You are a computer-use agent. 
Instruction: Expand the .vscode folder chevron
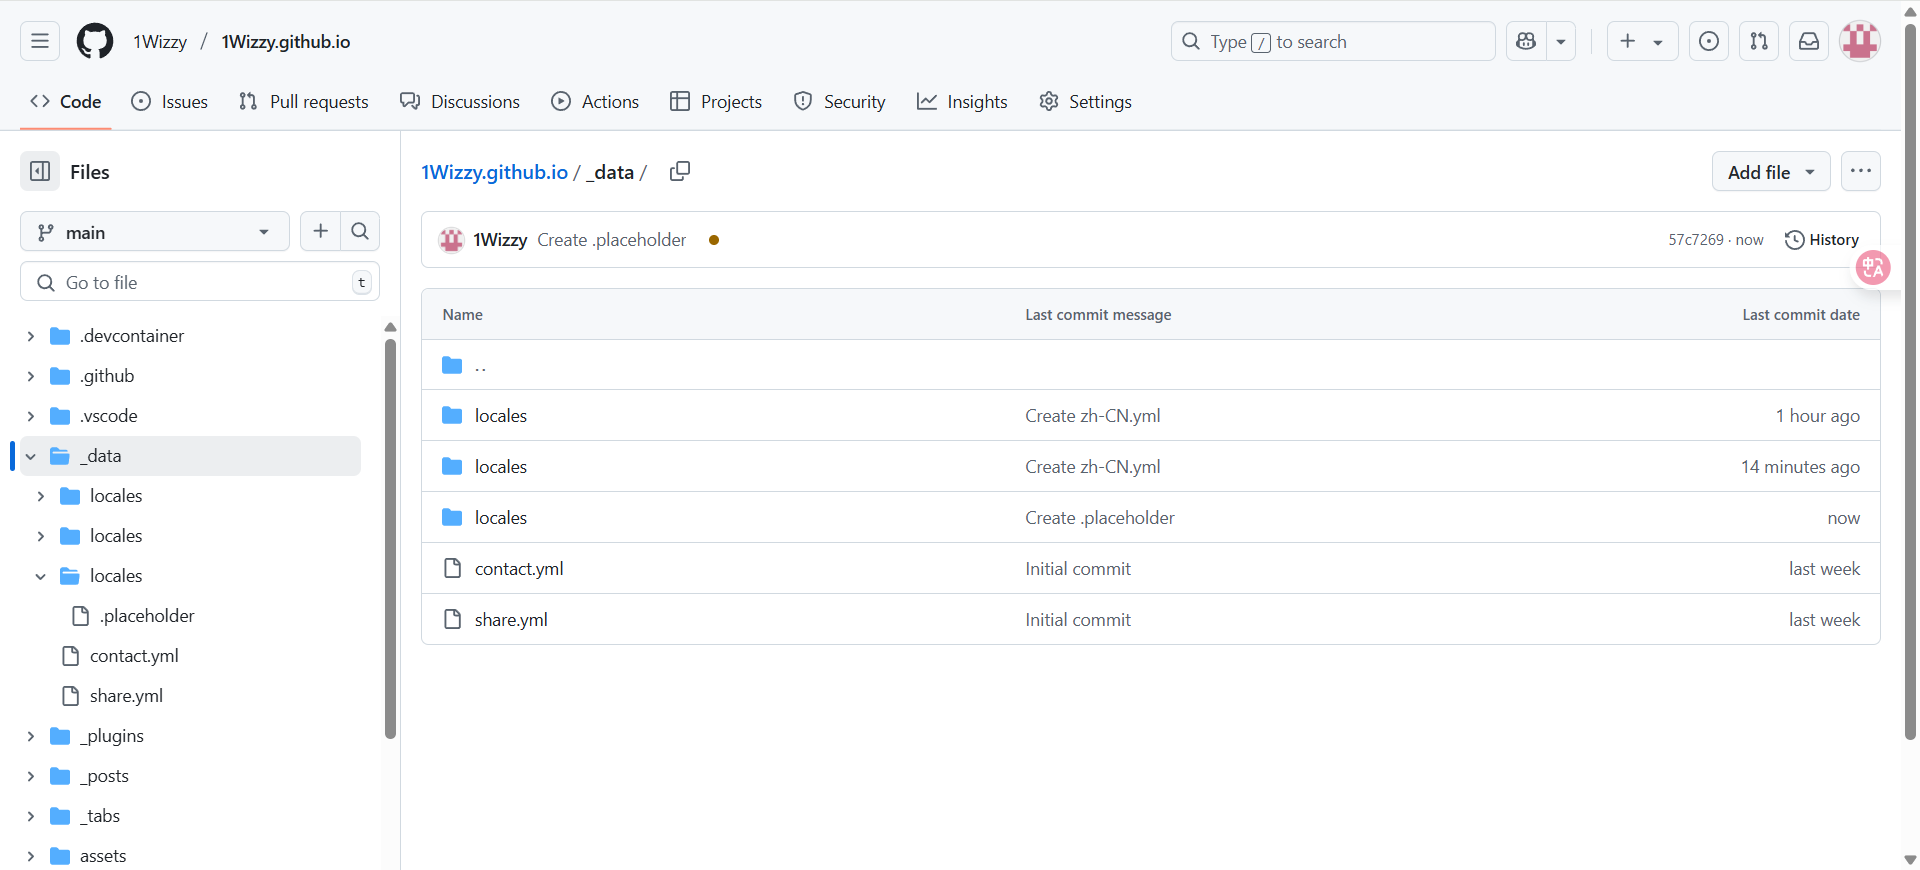[x=31, y=416]
